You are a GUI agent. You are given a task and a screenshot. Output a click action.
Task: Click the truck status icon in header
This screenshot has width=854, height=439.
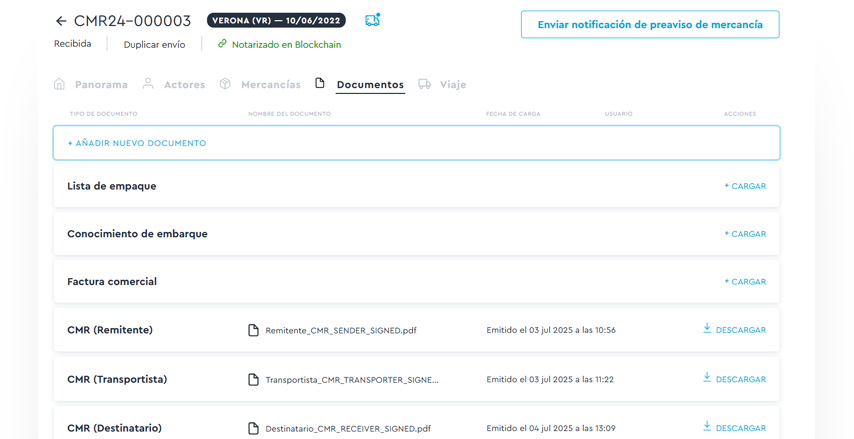[x=372, y=21]
